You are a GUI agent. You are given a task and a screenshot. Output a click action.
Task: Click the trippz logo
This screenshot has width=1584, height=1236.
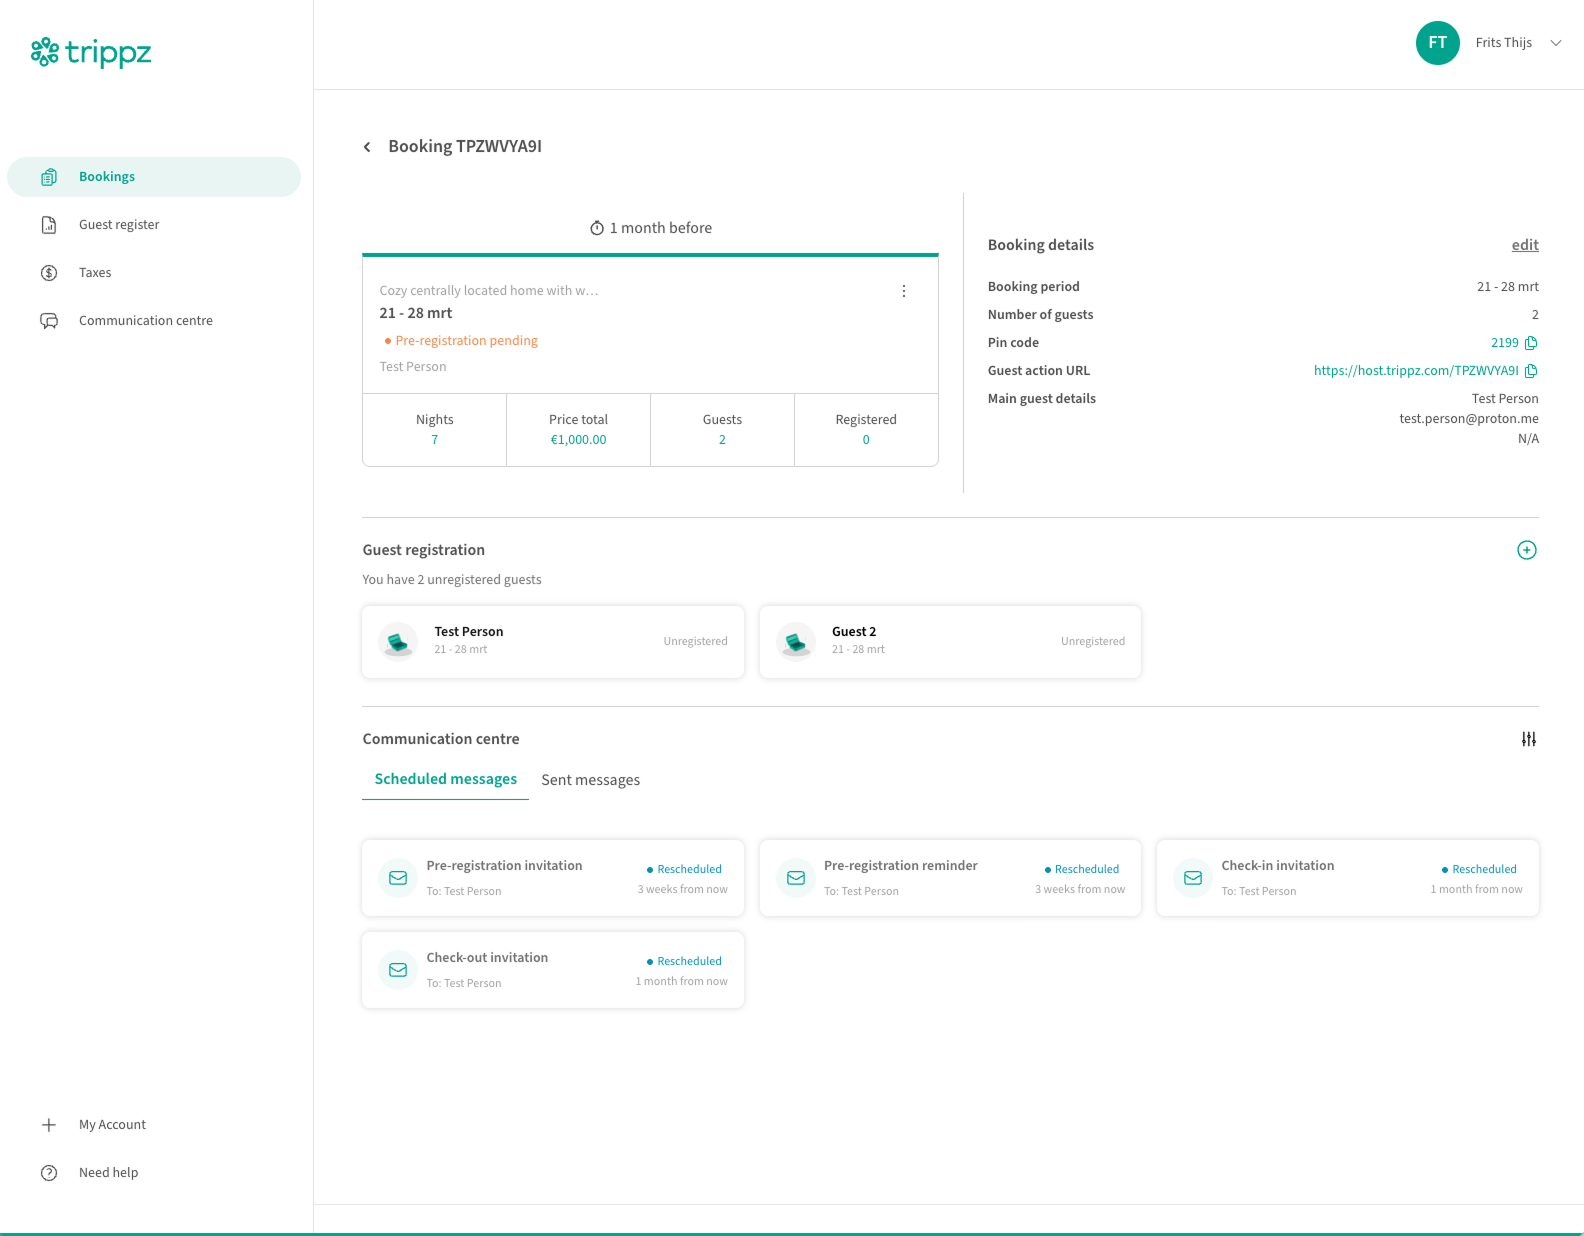tap(91, 52)
